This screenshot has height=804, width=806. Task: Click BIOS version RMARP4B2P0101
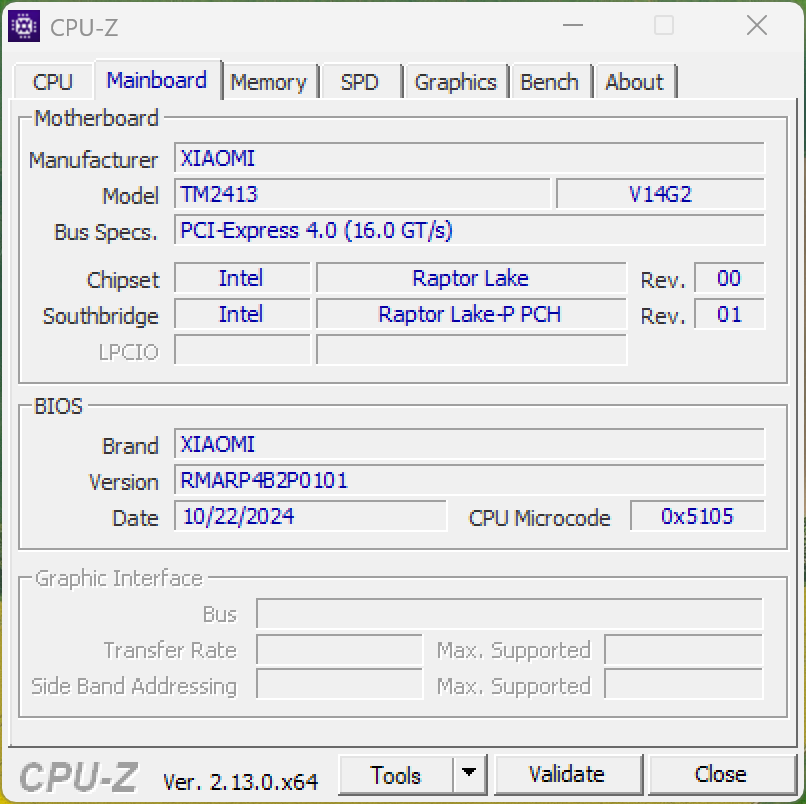[469, 480]
